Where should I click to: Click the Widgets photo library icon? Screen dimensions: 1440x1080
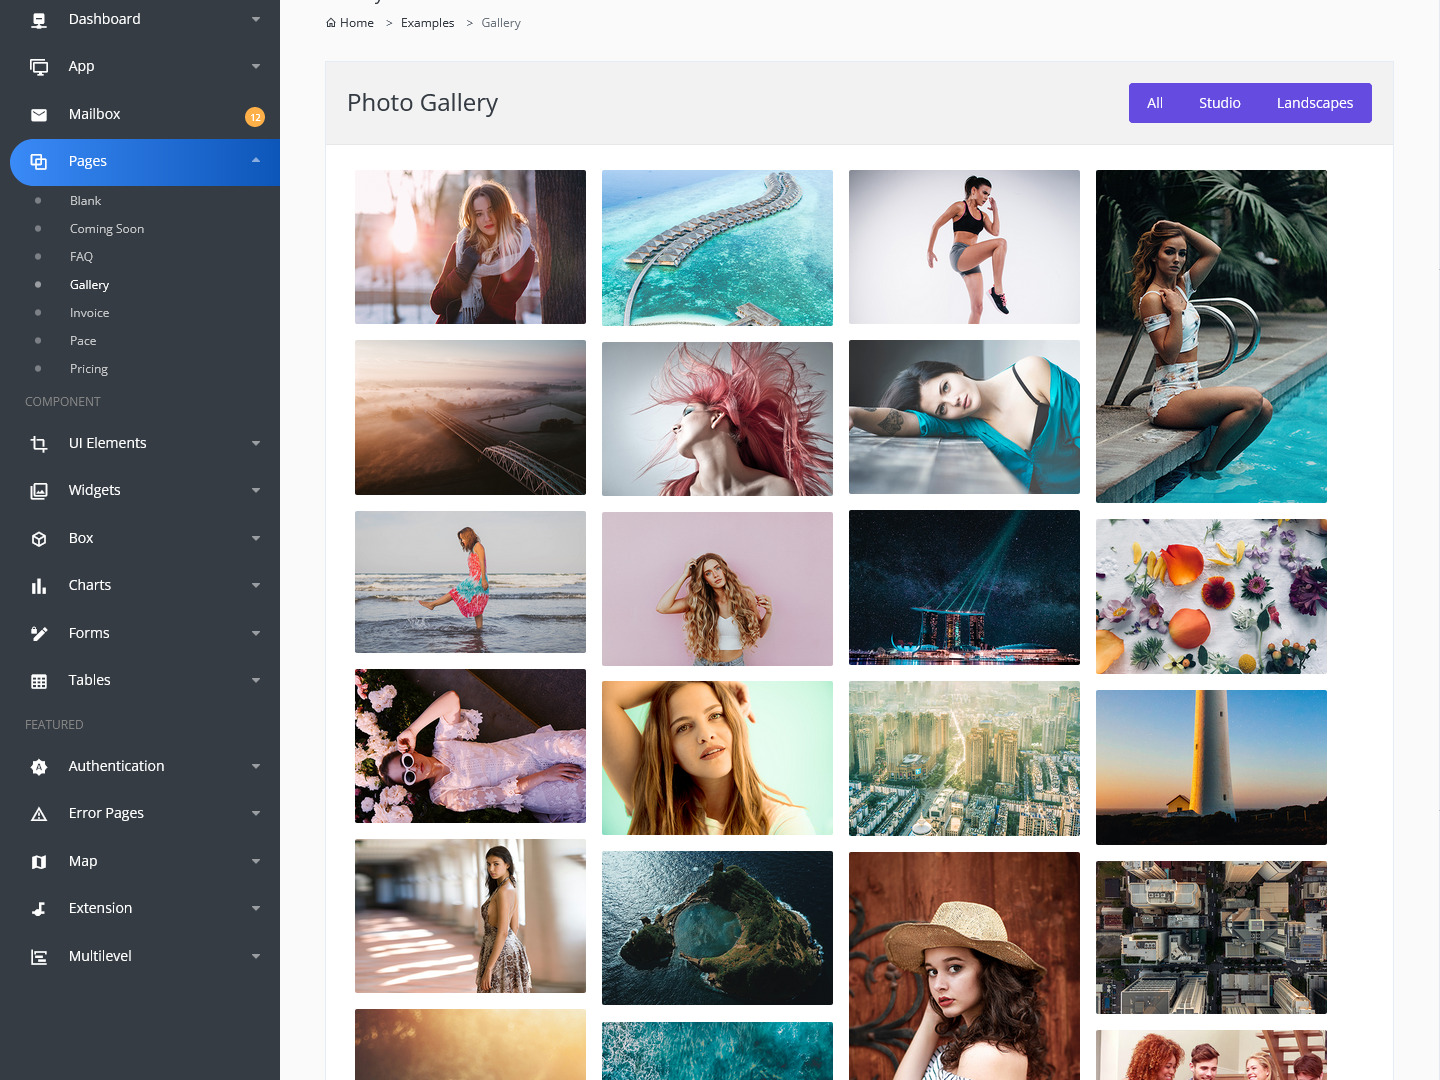tap(39, 491)
